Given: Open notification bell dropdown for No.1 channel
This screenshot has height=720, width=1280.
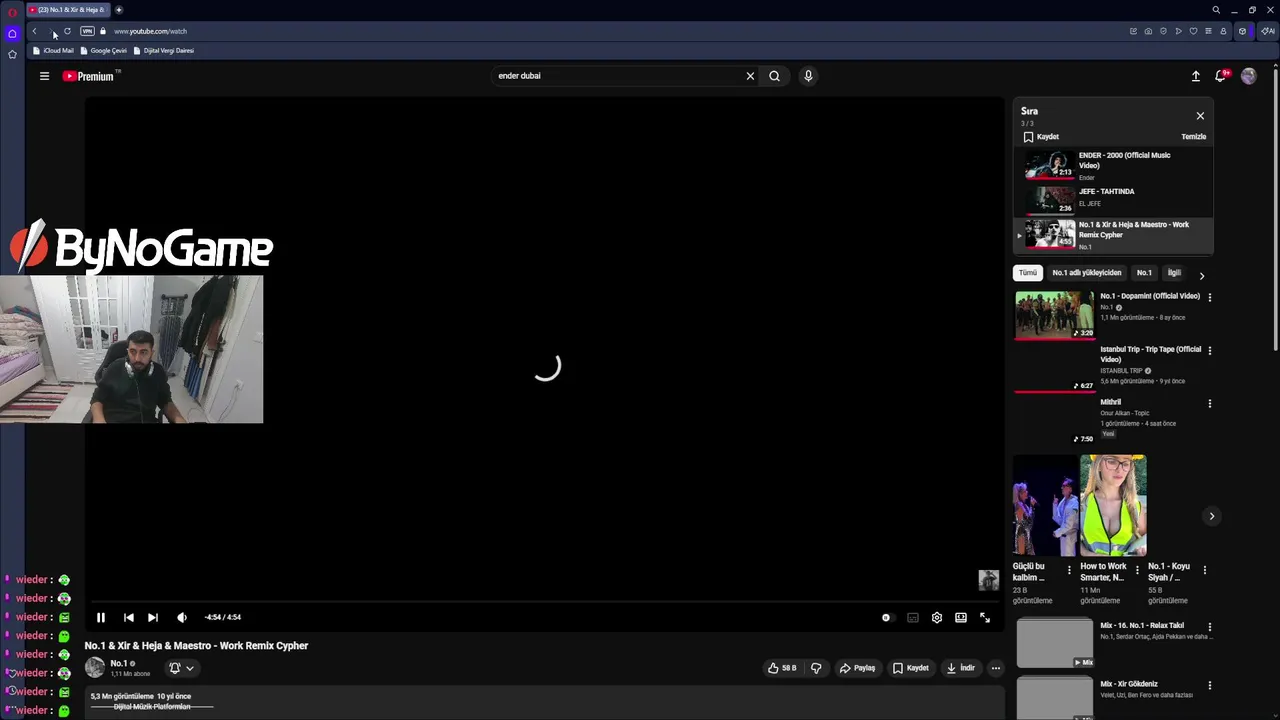Looking at the screenshot, I should 181,668.
